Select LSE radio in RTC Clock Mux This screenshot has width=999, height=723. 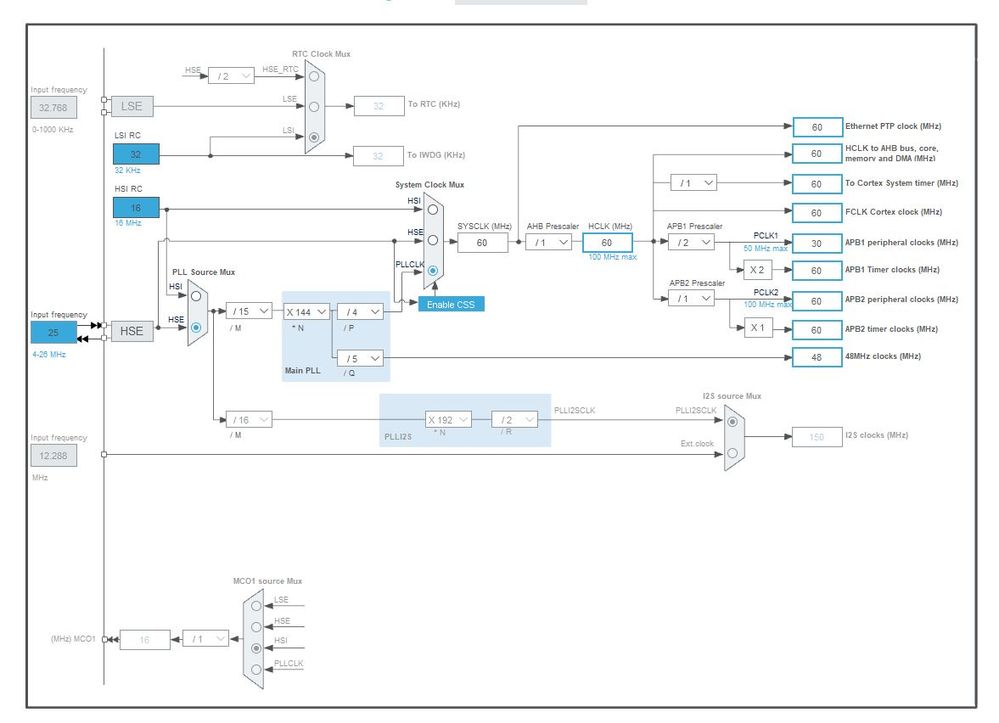point(314,107)
